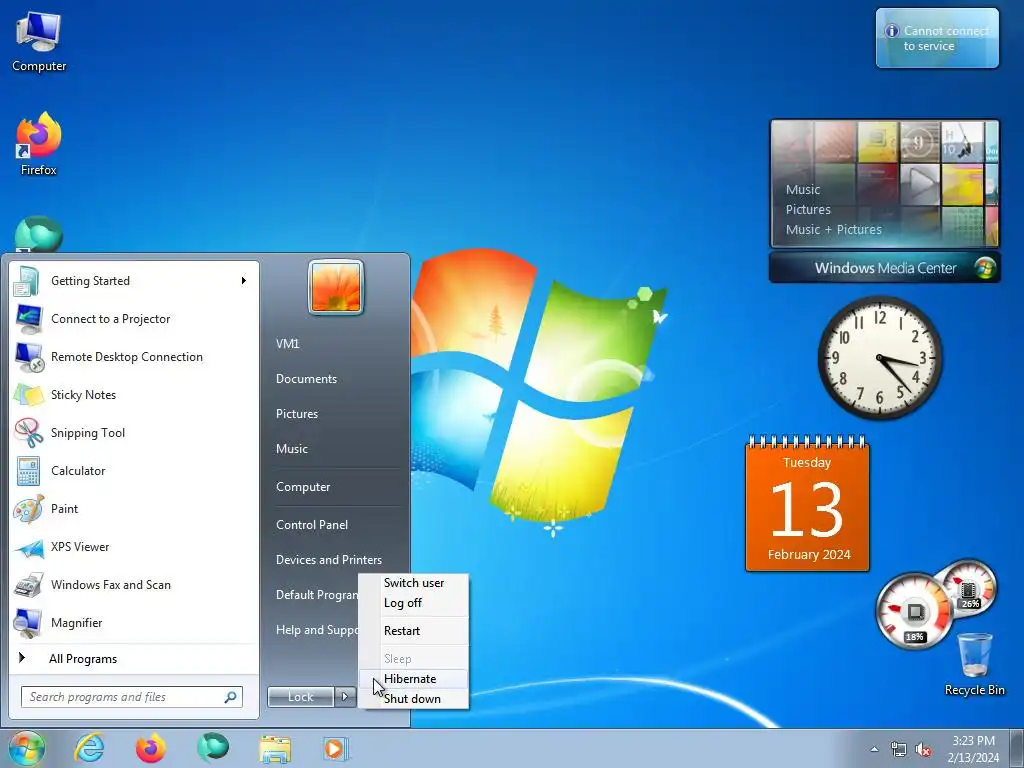This screenshot has width=1024, height=768.
Task: Start the Magnifier tool
Action: pyautogui.click(x=134, y=622)
